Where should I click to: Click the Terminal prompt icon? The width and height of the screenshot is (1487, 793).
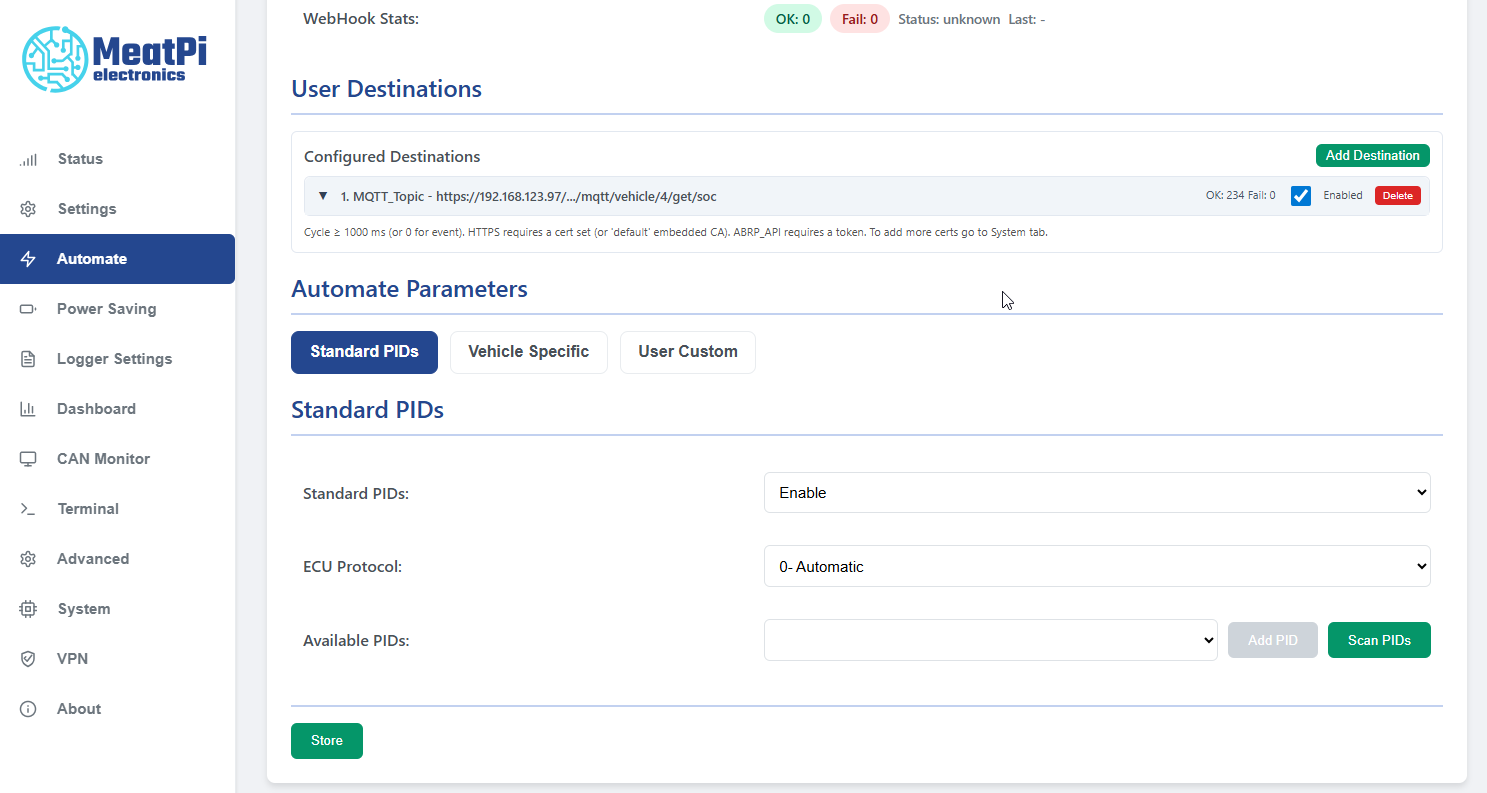pyautogui.click(x=28, y=509)
